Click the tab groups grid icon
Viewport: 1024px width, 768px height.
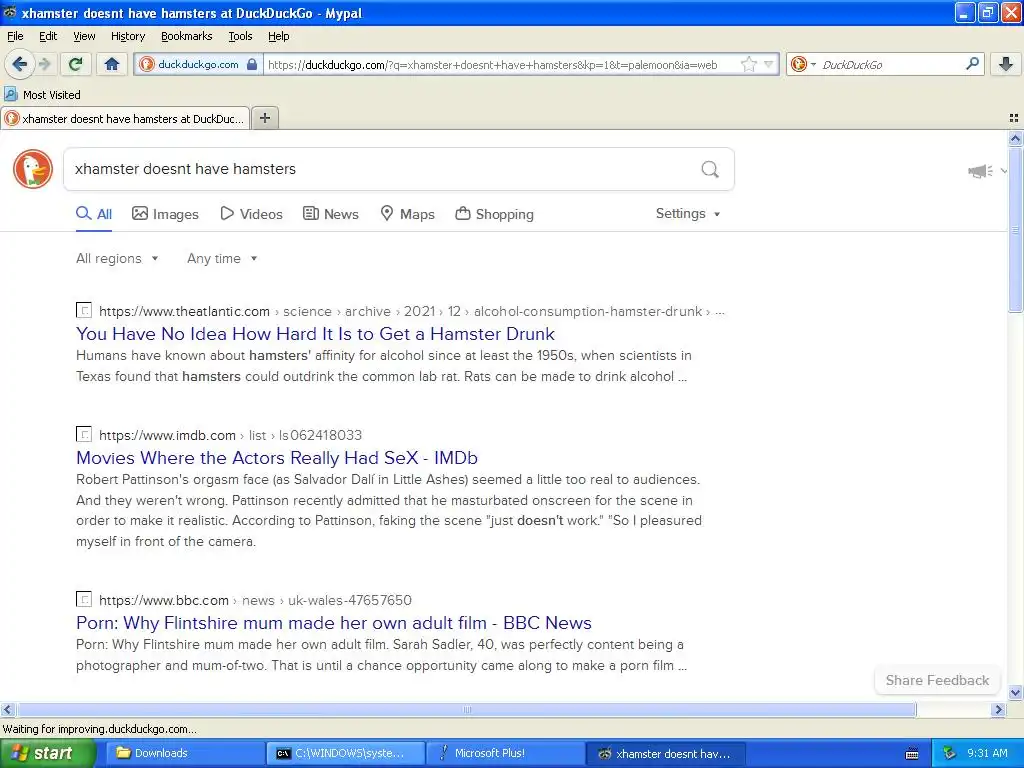coord(1014,118)
